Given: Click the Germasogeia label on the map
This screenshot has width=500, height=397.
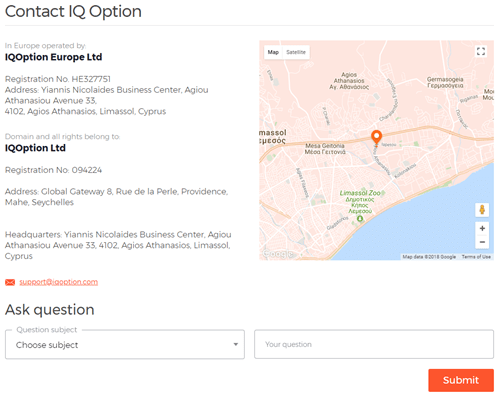Looking at the screenshot, I should tap(445, 82).
